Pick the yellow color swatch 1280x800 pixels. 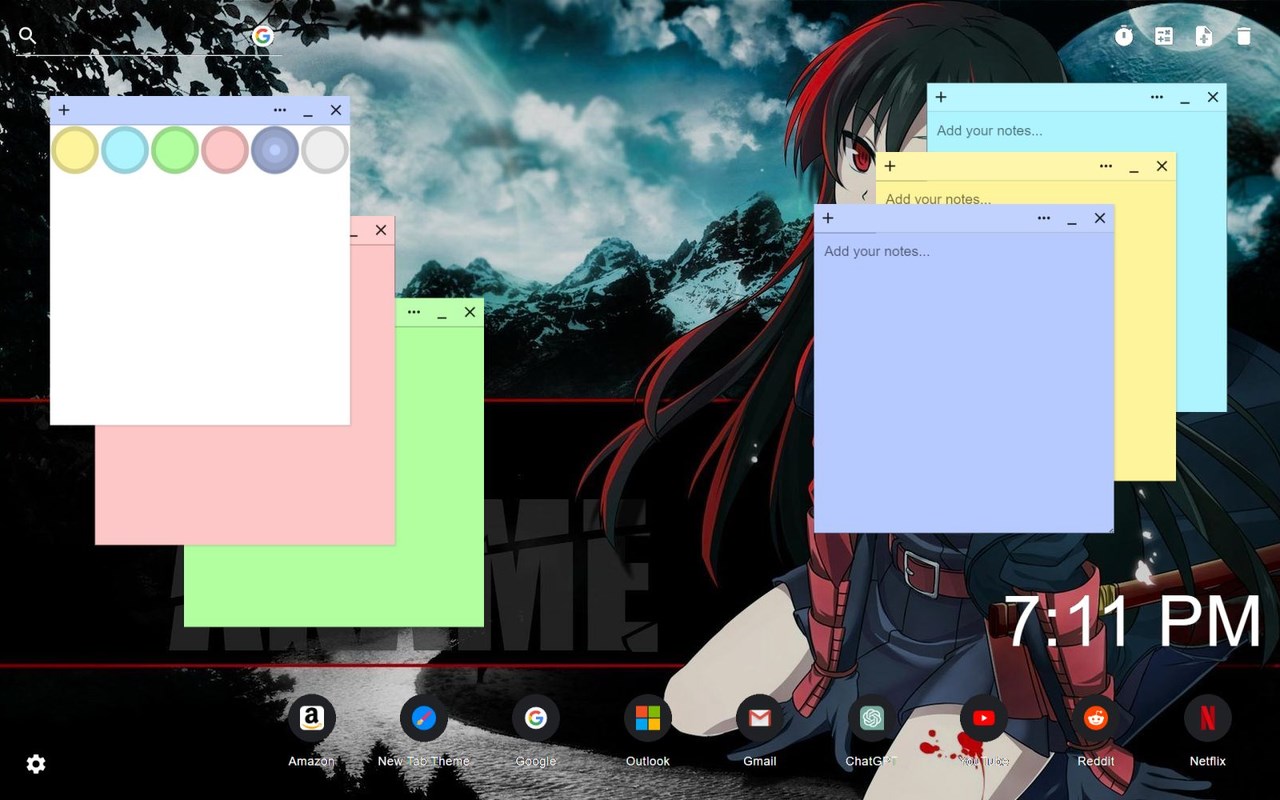click(75, 150)
